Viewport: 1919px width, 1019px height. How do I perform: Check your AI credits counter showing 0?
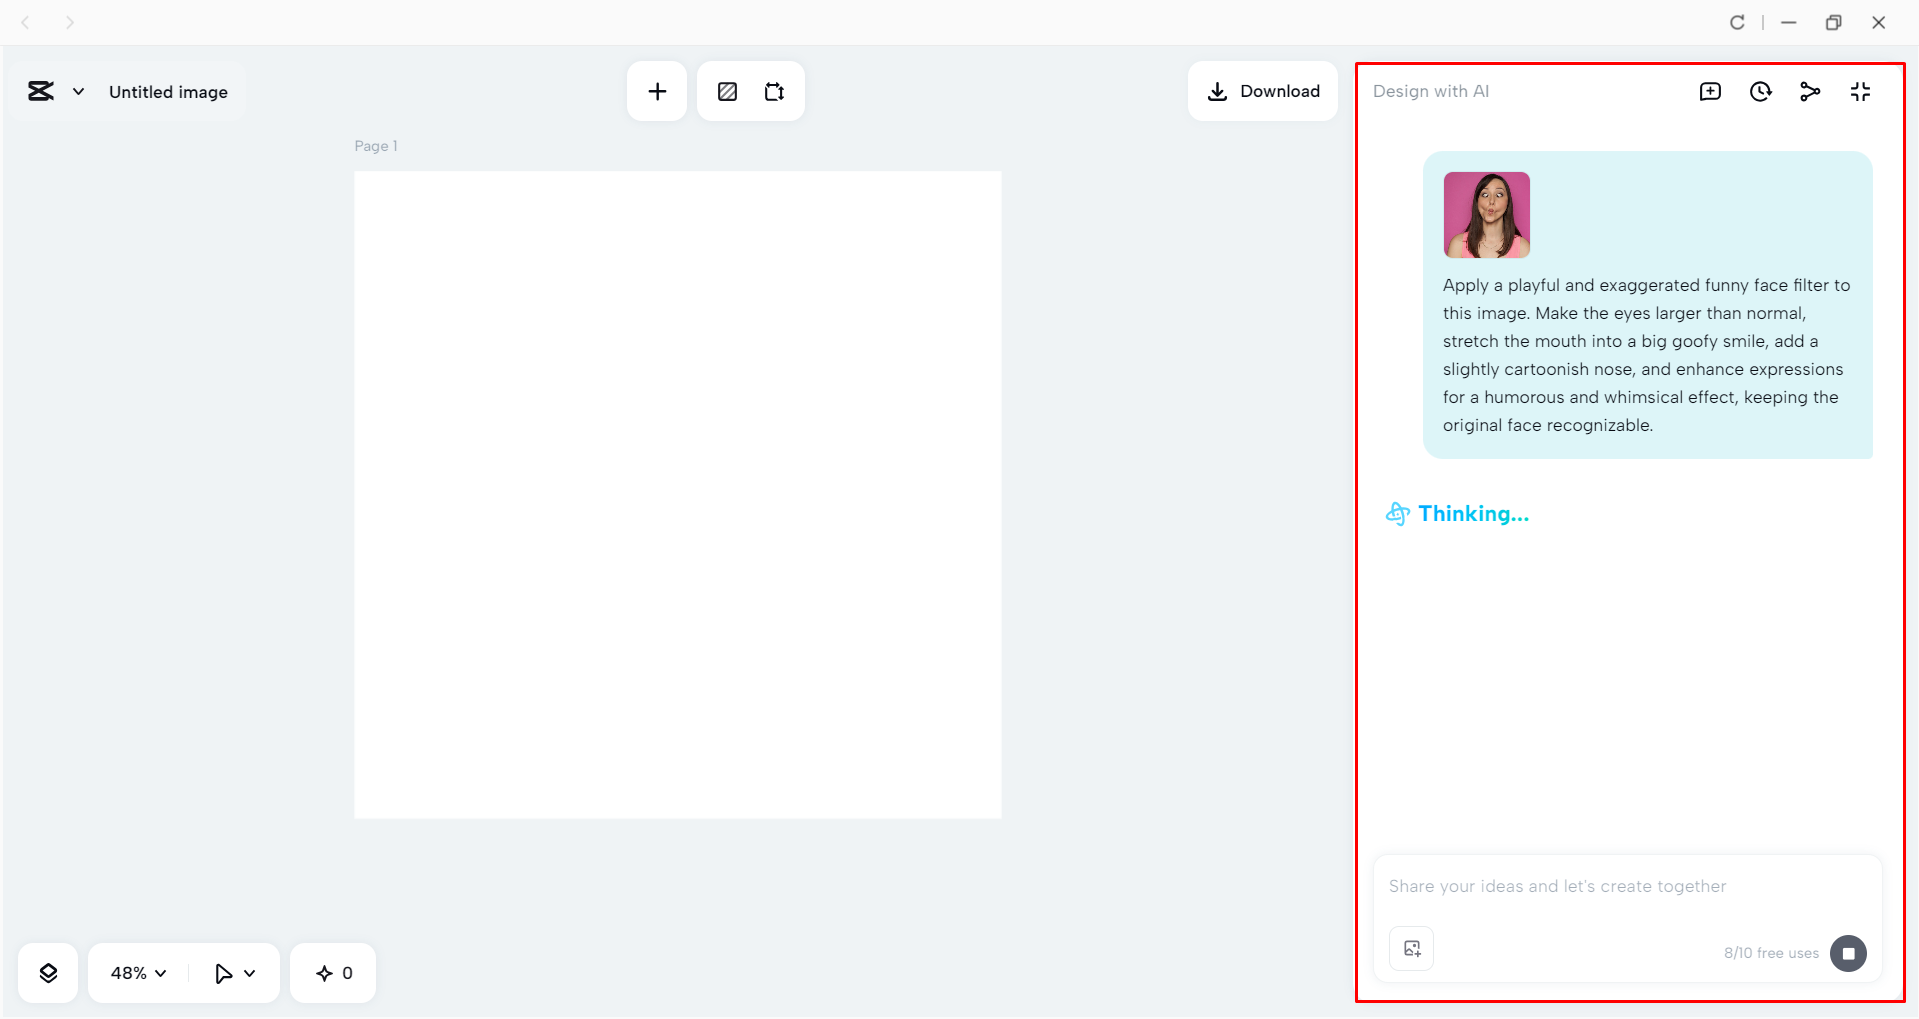332,972
